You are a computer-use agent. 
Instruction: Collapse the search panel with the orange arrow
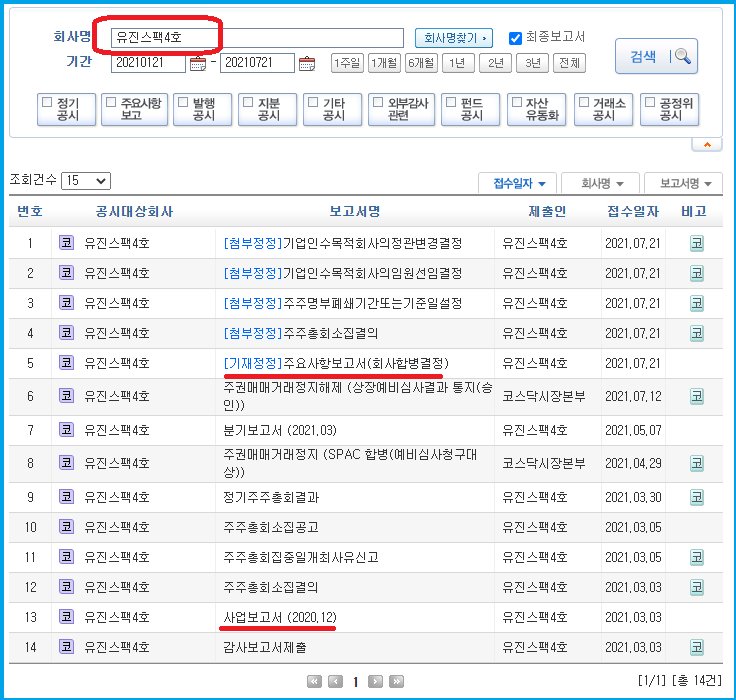[x=707, y=145]
